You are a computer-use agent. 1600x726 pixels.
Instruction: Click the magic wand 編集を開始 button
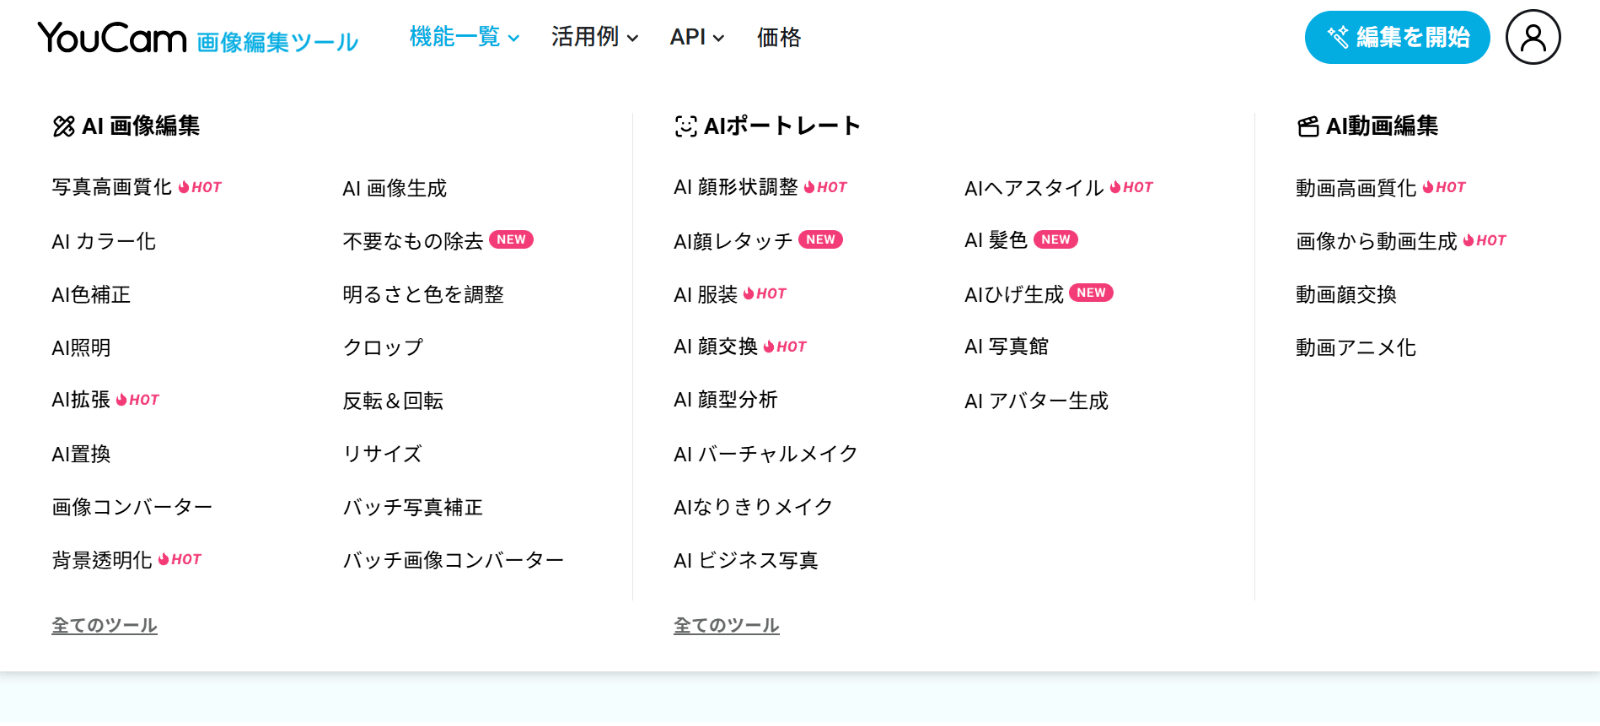[x=1397, y=38]
